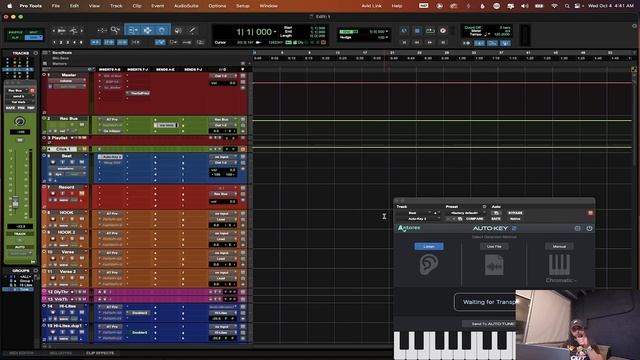Open the Auto-Key 2 insert selector dropdown

(x=419, y=219)
